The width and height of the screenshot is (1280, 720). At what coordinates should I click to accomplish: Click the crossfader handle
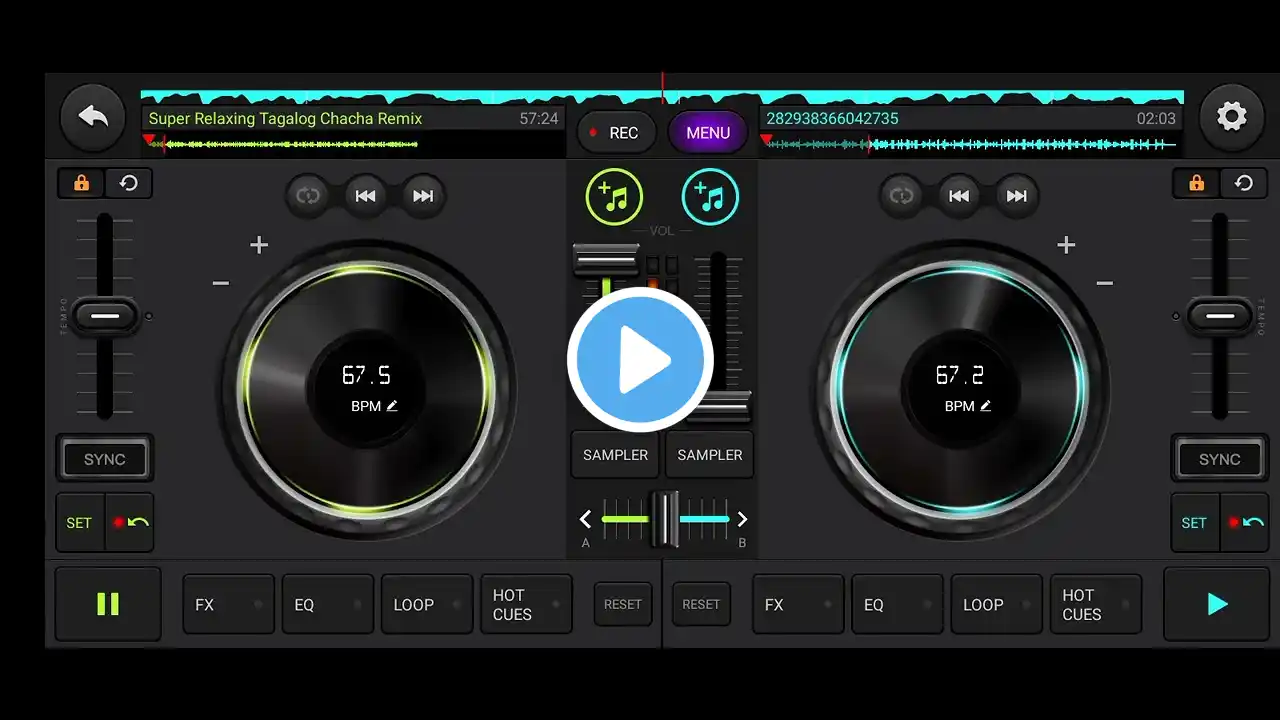click(x=664, y=519)
